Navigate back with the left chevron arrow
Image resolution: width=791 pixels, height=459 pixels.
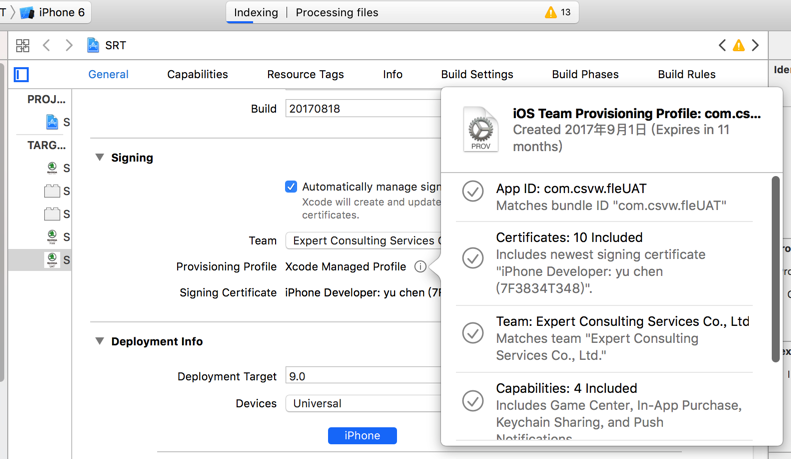click(x=46, y=45)
